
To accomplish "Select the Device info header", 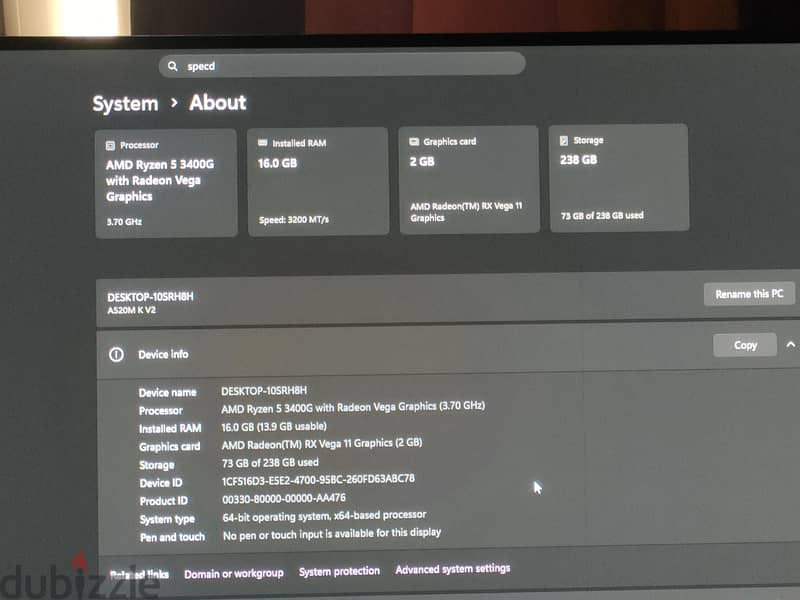I will [x=163, y=354].
